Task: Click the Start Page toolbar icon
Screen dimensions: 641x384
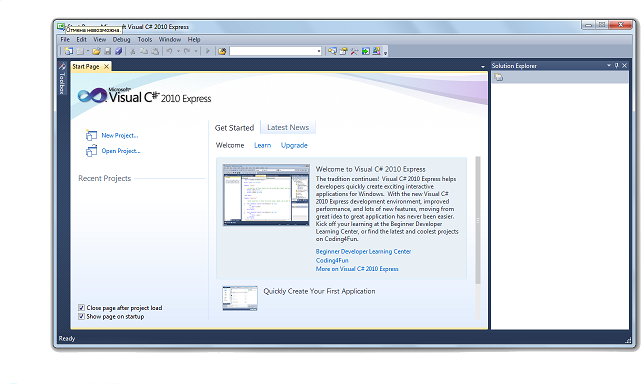Action: pos(365,51)
